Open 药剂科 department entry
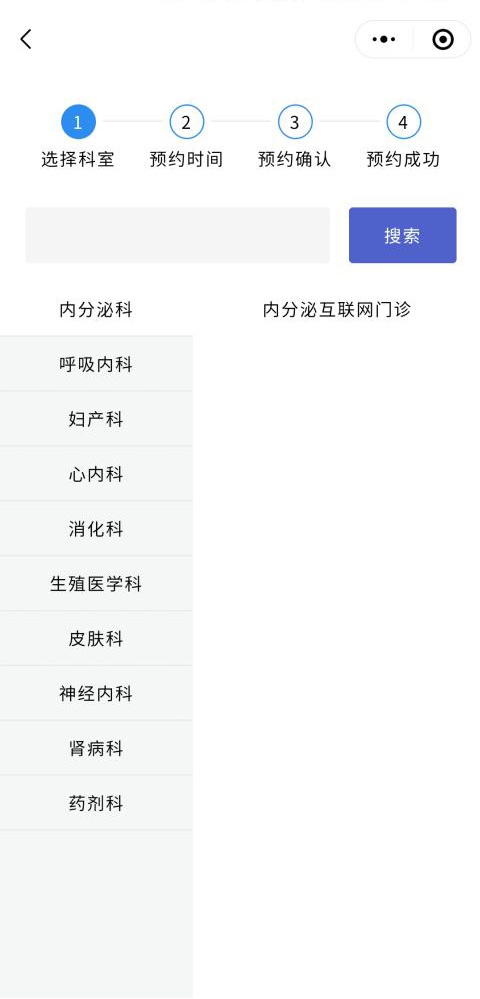Screen dimensions: 480x999 click(x=96, y=802)
